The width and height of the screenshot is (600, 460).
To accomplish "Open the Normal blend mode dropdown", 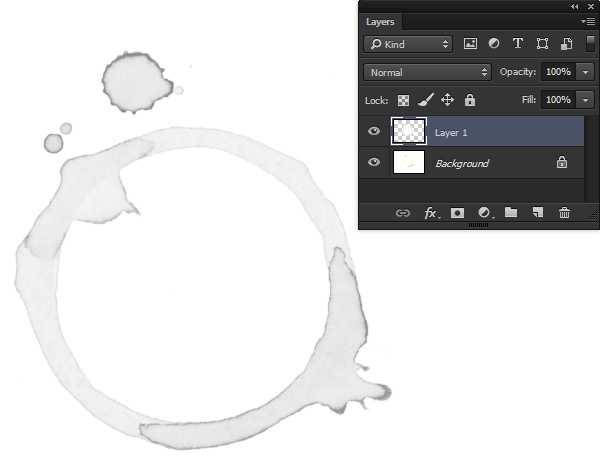I will pos(427,72).
